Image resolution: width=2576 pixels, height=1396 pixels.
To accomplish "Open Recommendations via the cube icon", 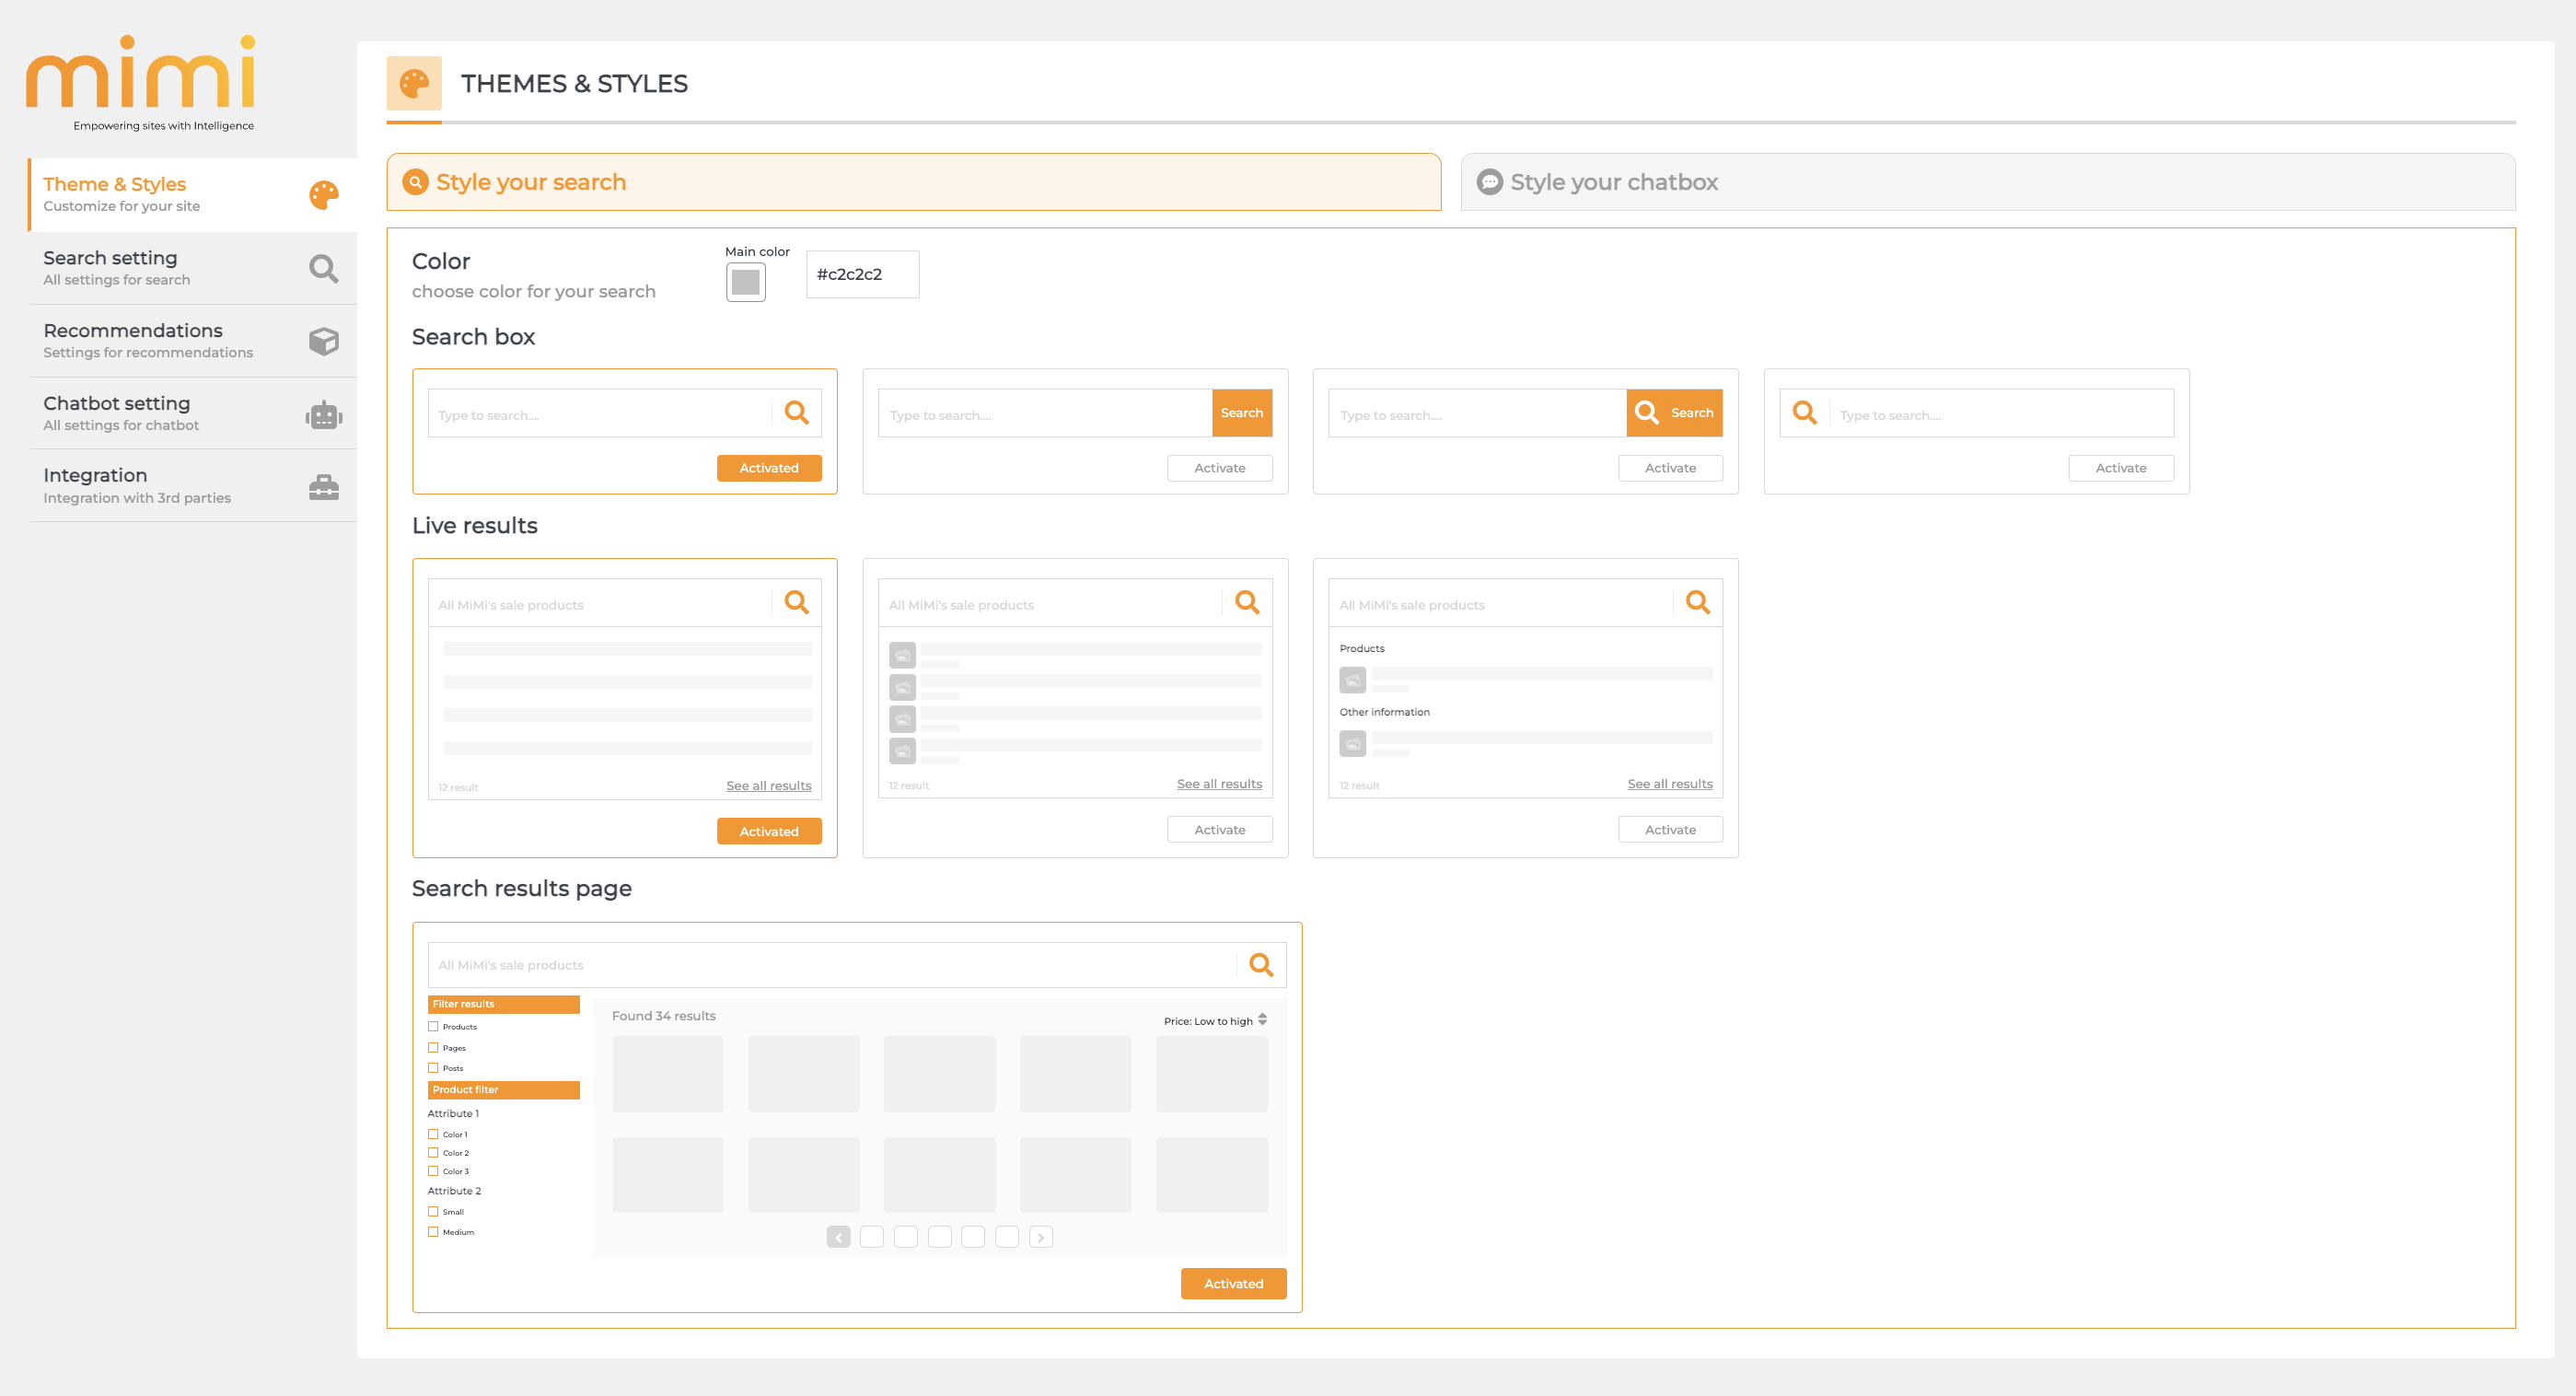I will (x=323, y=341).
